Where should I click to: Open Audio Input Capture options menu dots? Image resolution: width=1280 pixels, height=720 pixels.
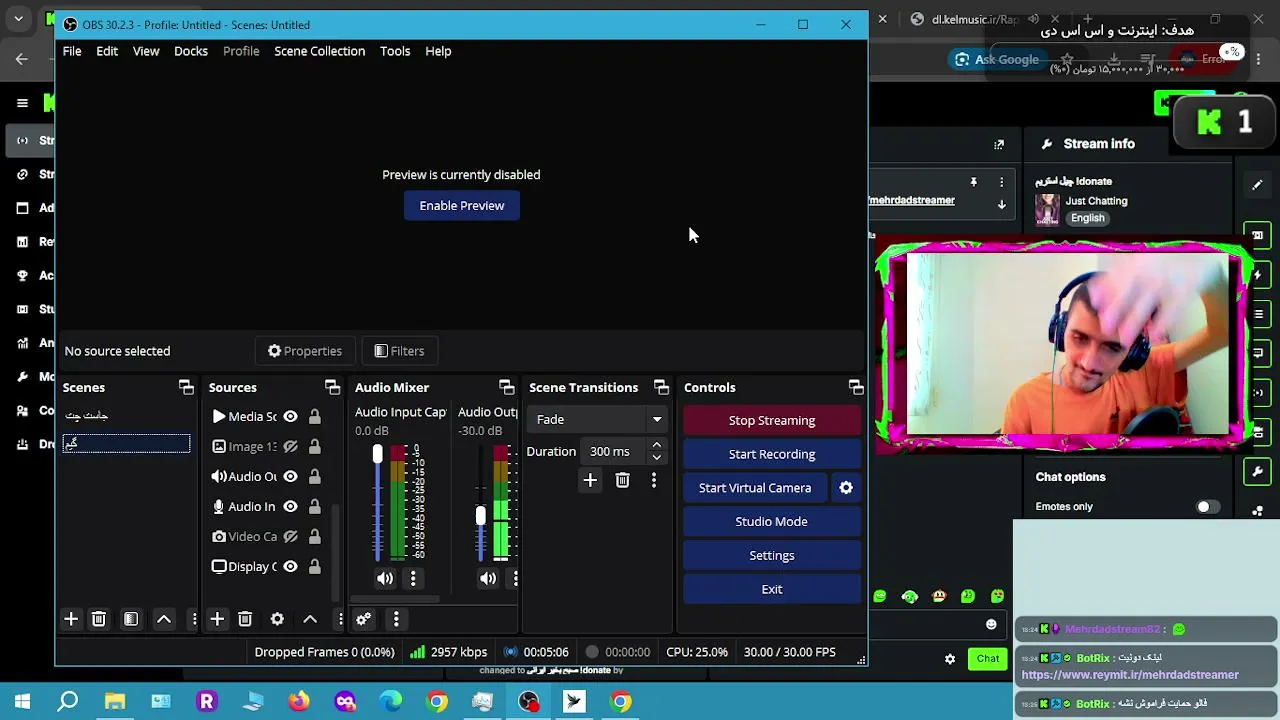[413, 578]
